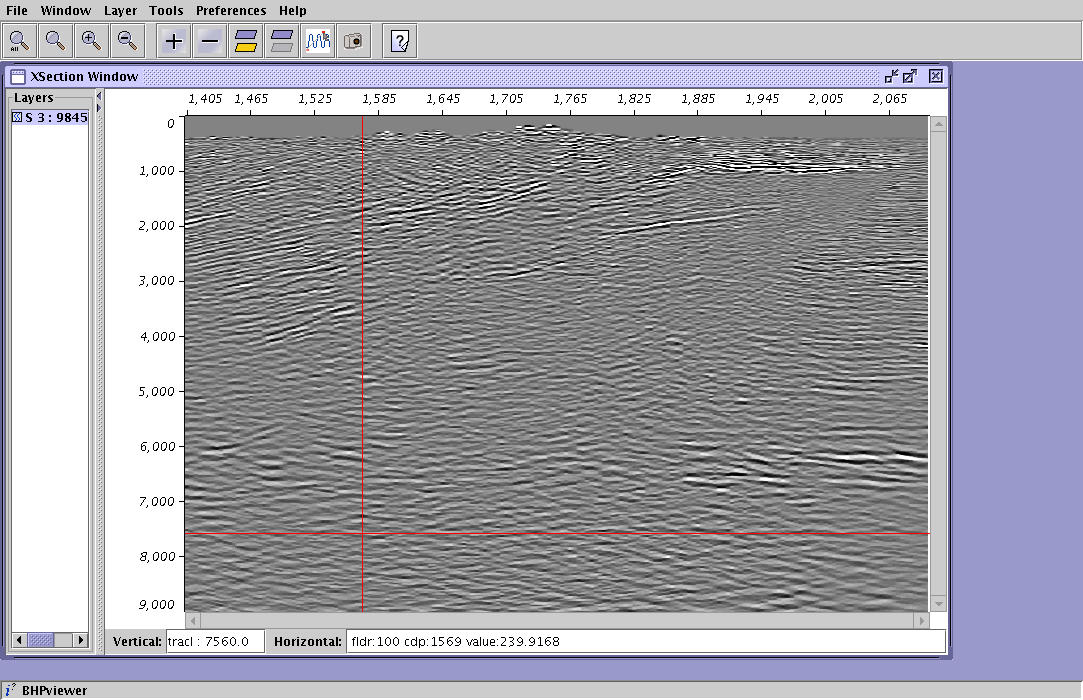The width and height of the screenshot is (1083, 700).
Task: Click the plus add-layer button
Action: tap(174, 41)
